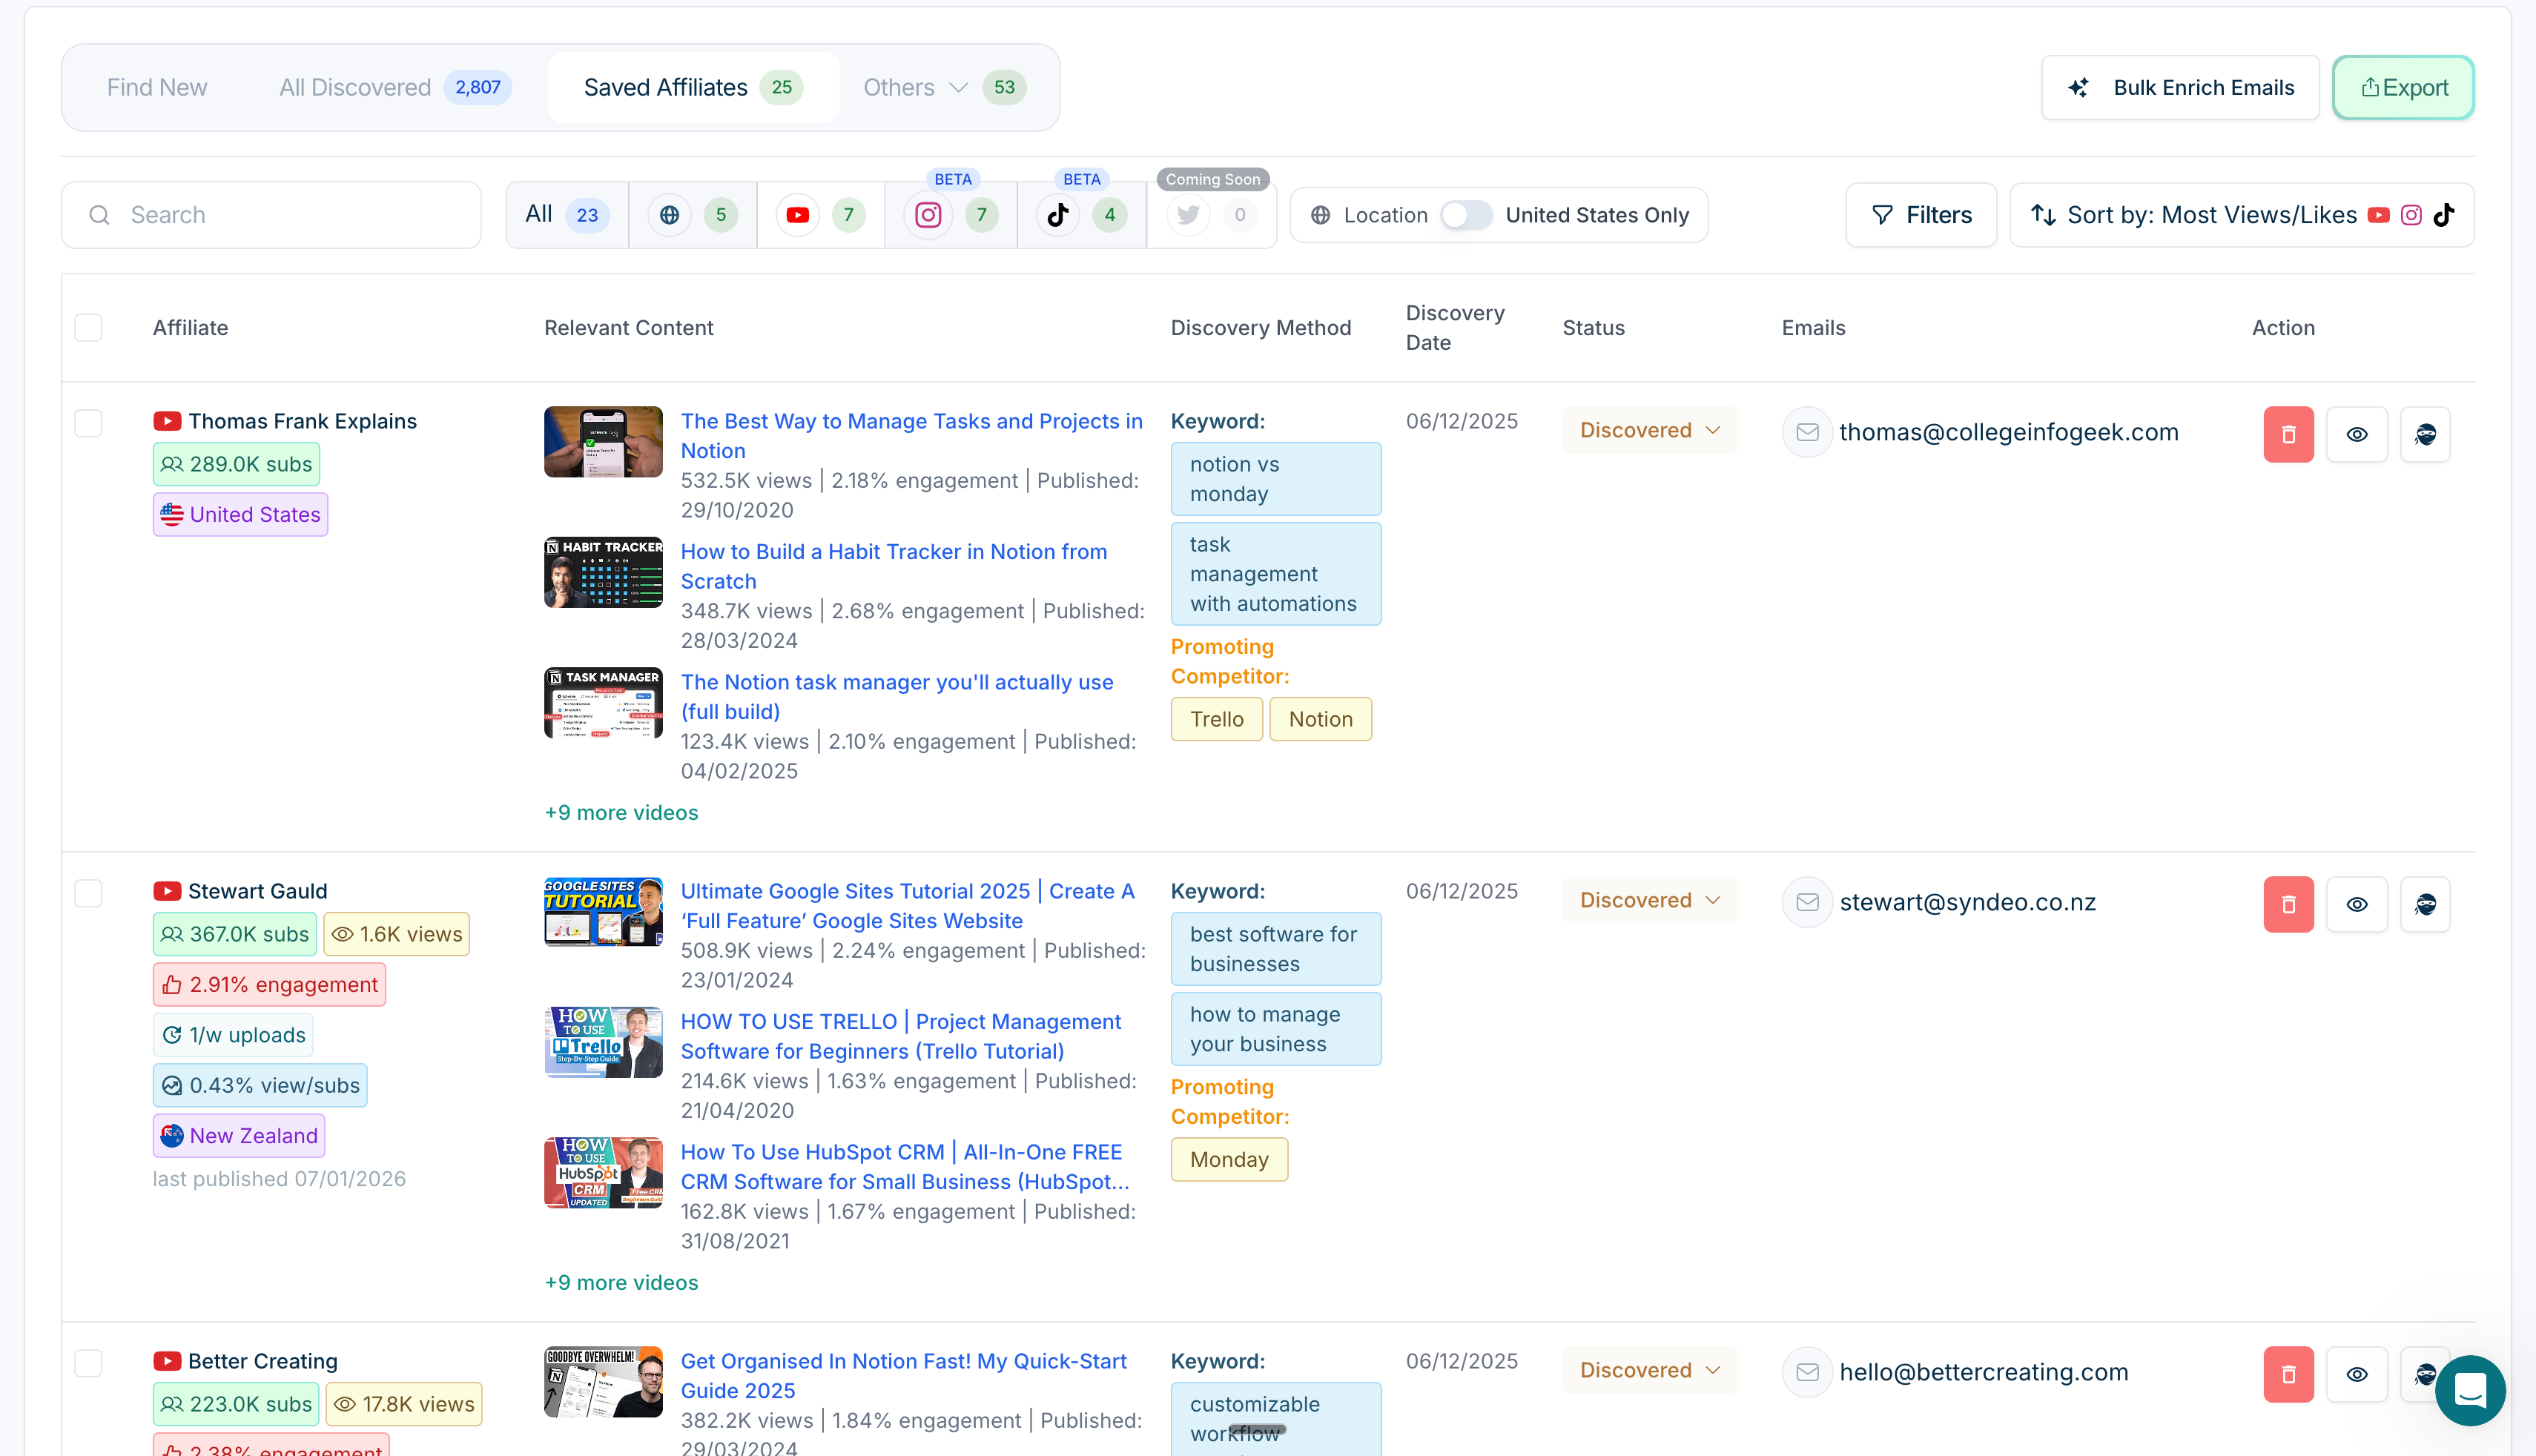Select the YouTube platform filter icon
The height and width of the screenshot is (1456, 2536).
point(797,214)
